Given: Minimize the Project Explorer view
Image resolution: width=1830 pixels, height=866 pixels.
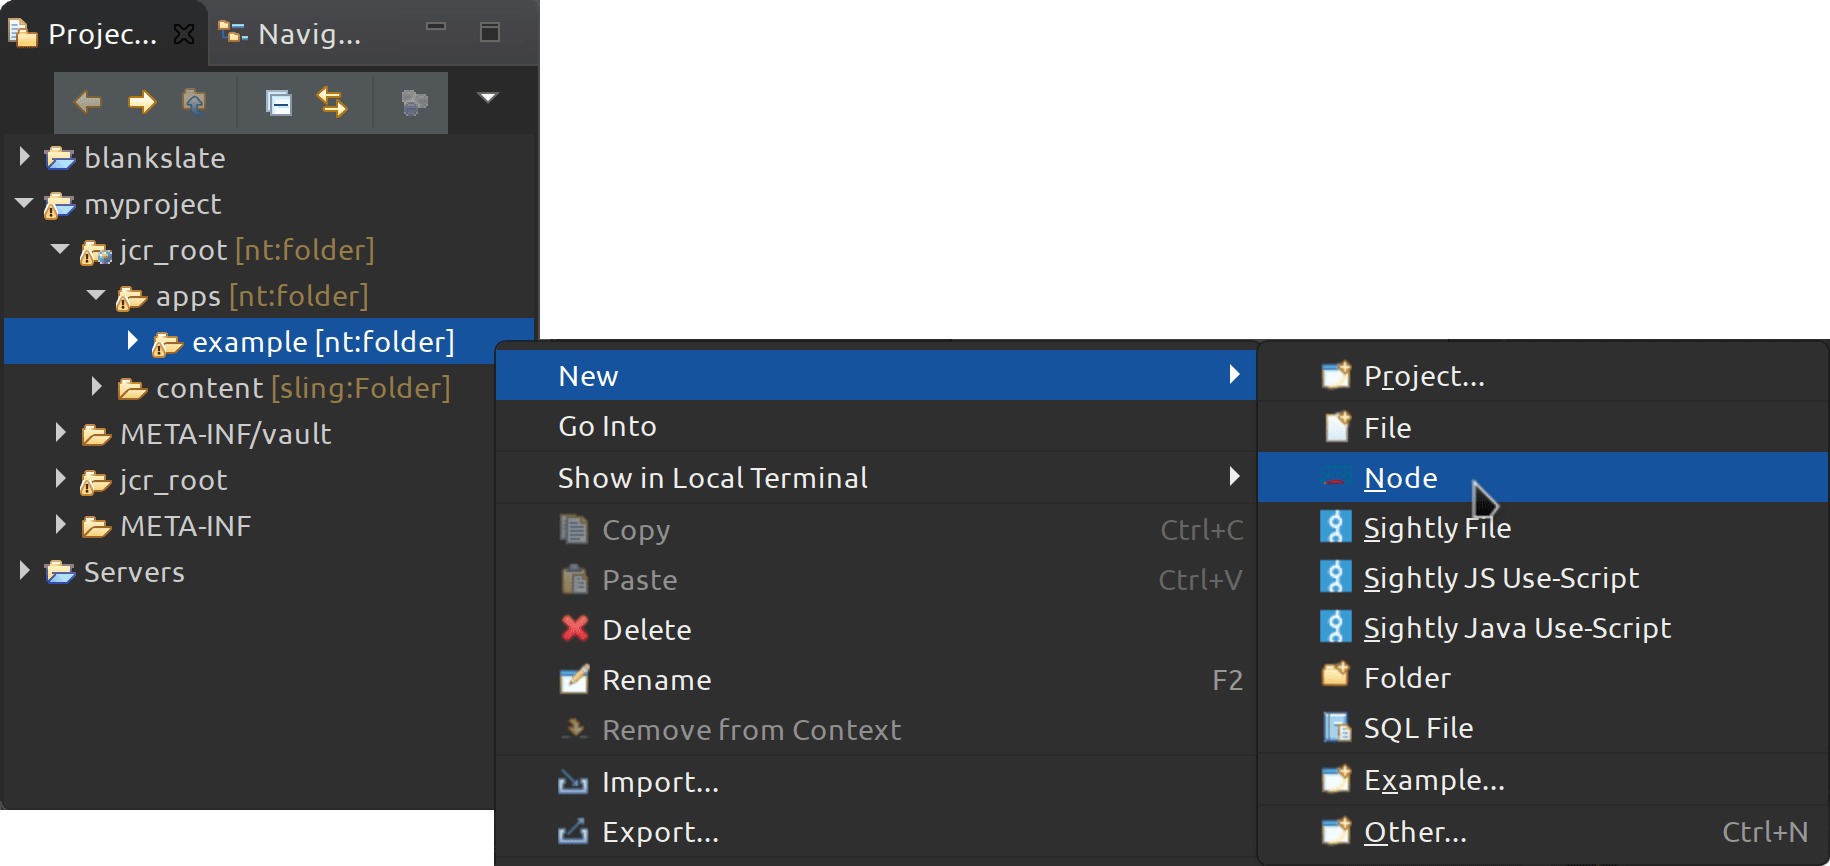Looking at the screenshot, I should coord(436,27).
